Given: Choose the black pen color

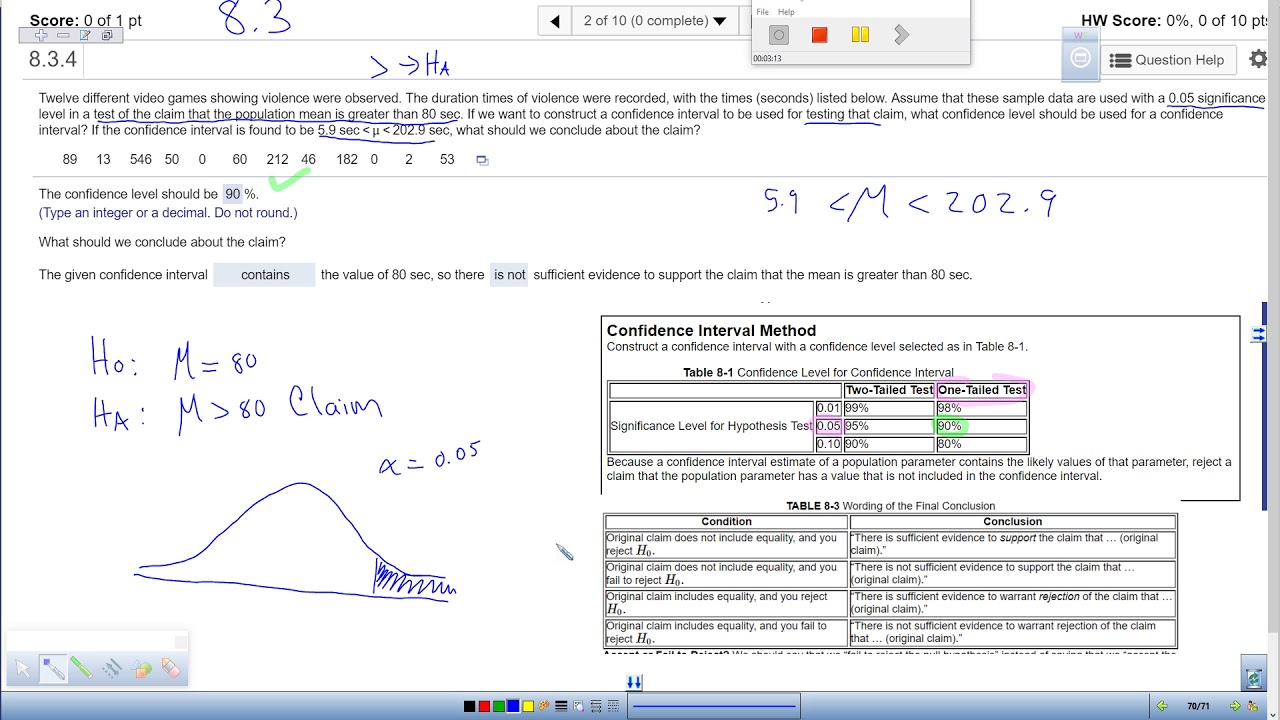Looking at the screenshot, I should tap(469, 707).
